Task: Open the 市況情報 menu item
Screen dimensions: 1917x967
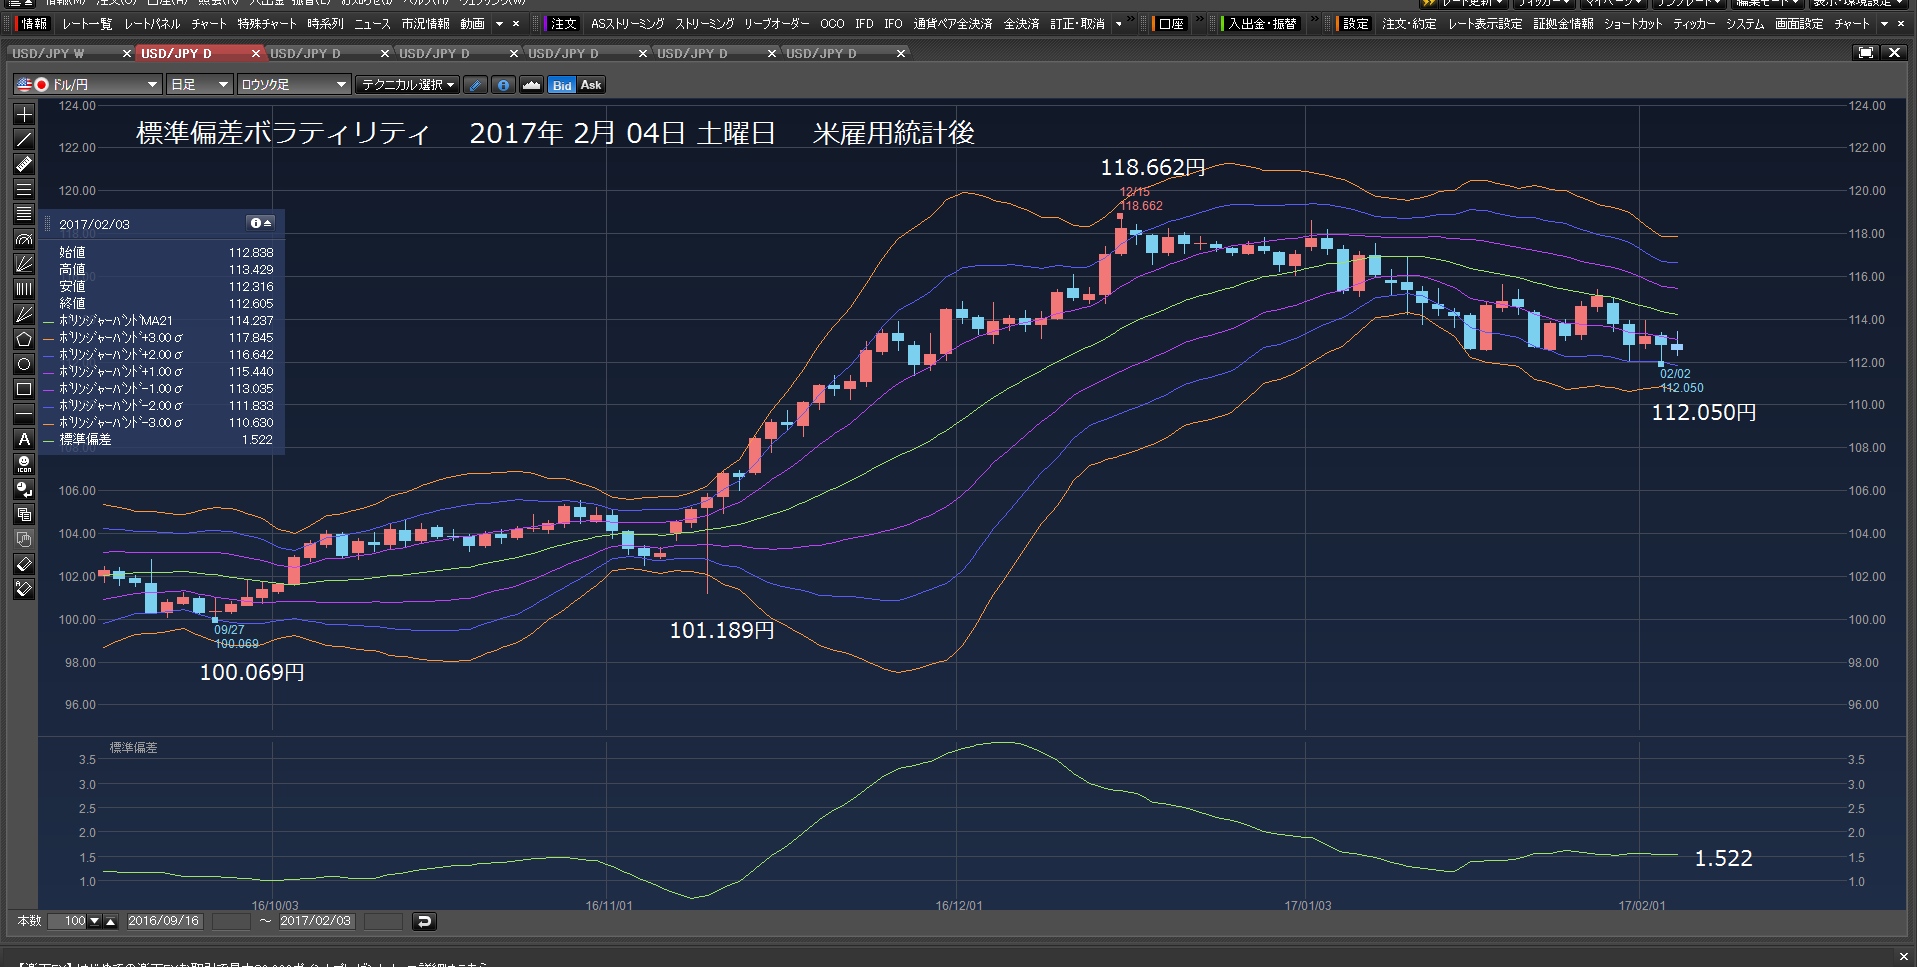Action: pos(425,24)
